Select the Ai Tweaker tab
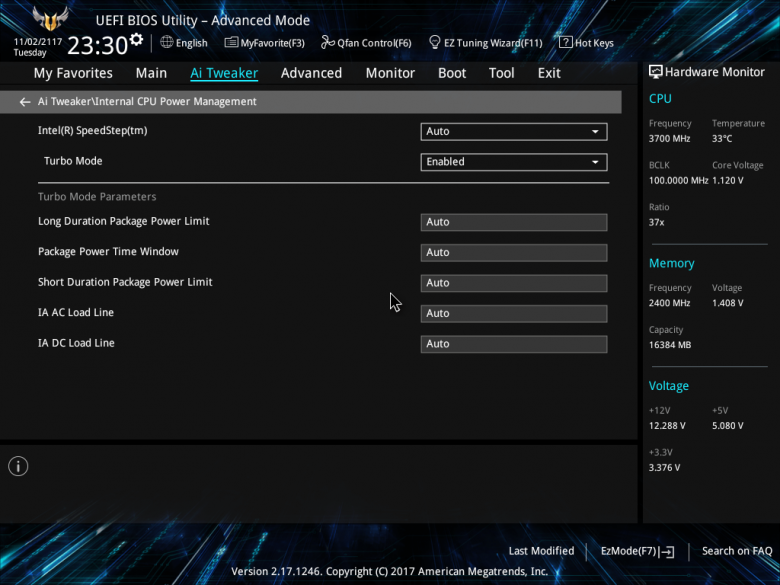The width and height of the screenshot is (780, 585). [x=224, y=73]
